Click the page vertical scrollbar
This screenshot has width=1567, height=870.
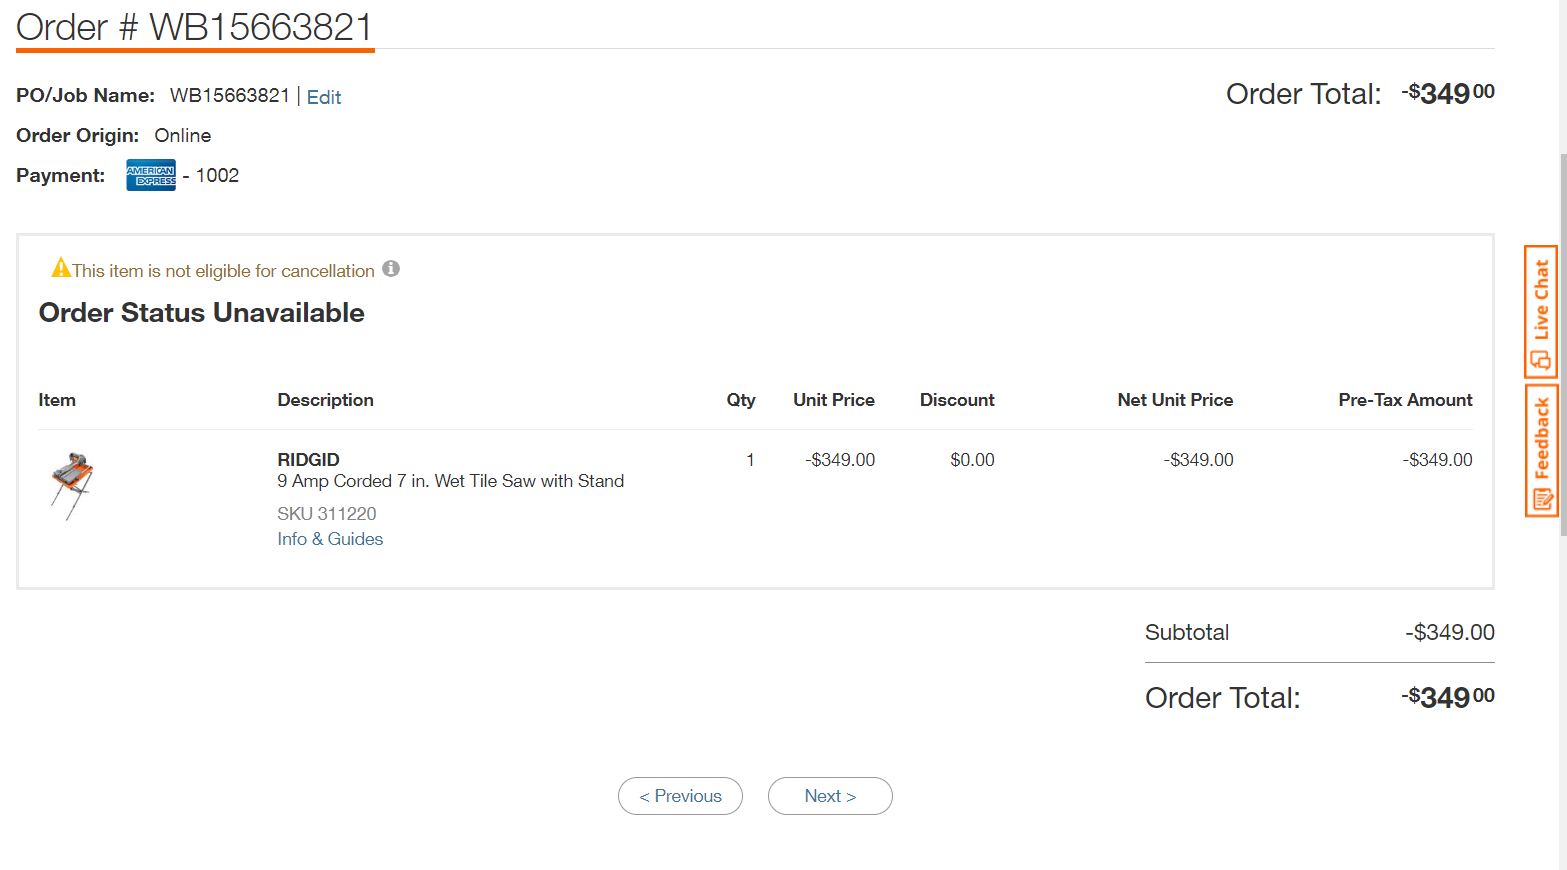[x=1562, y=345]
